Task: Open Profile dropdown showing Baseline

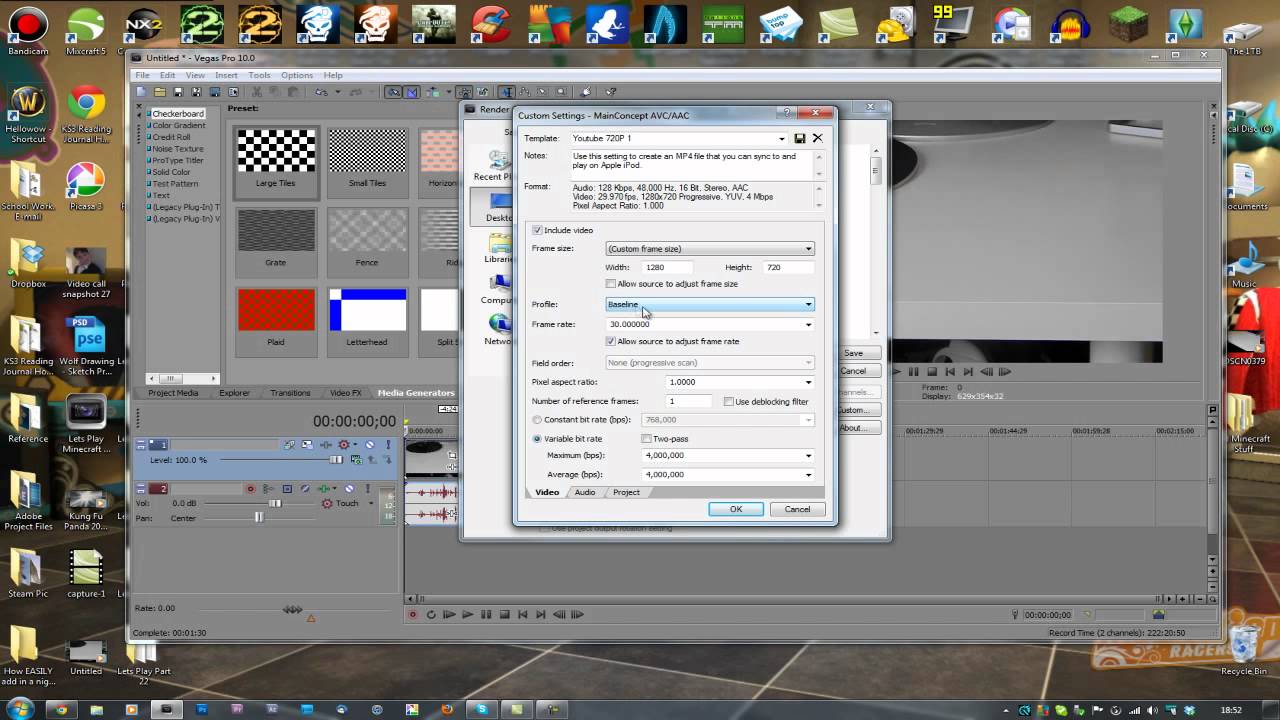Action: pos(710,304)
